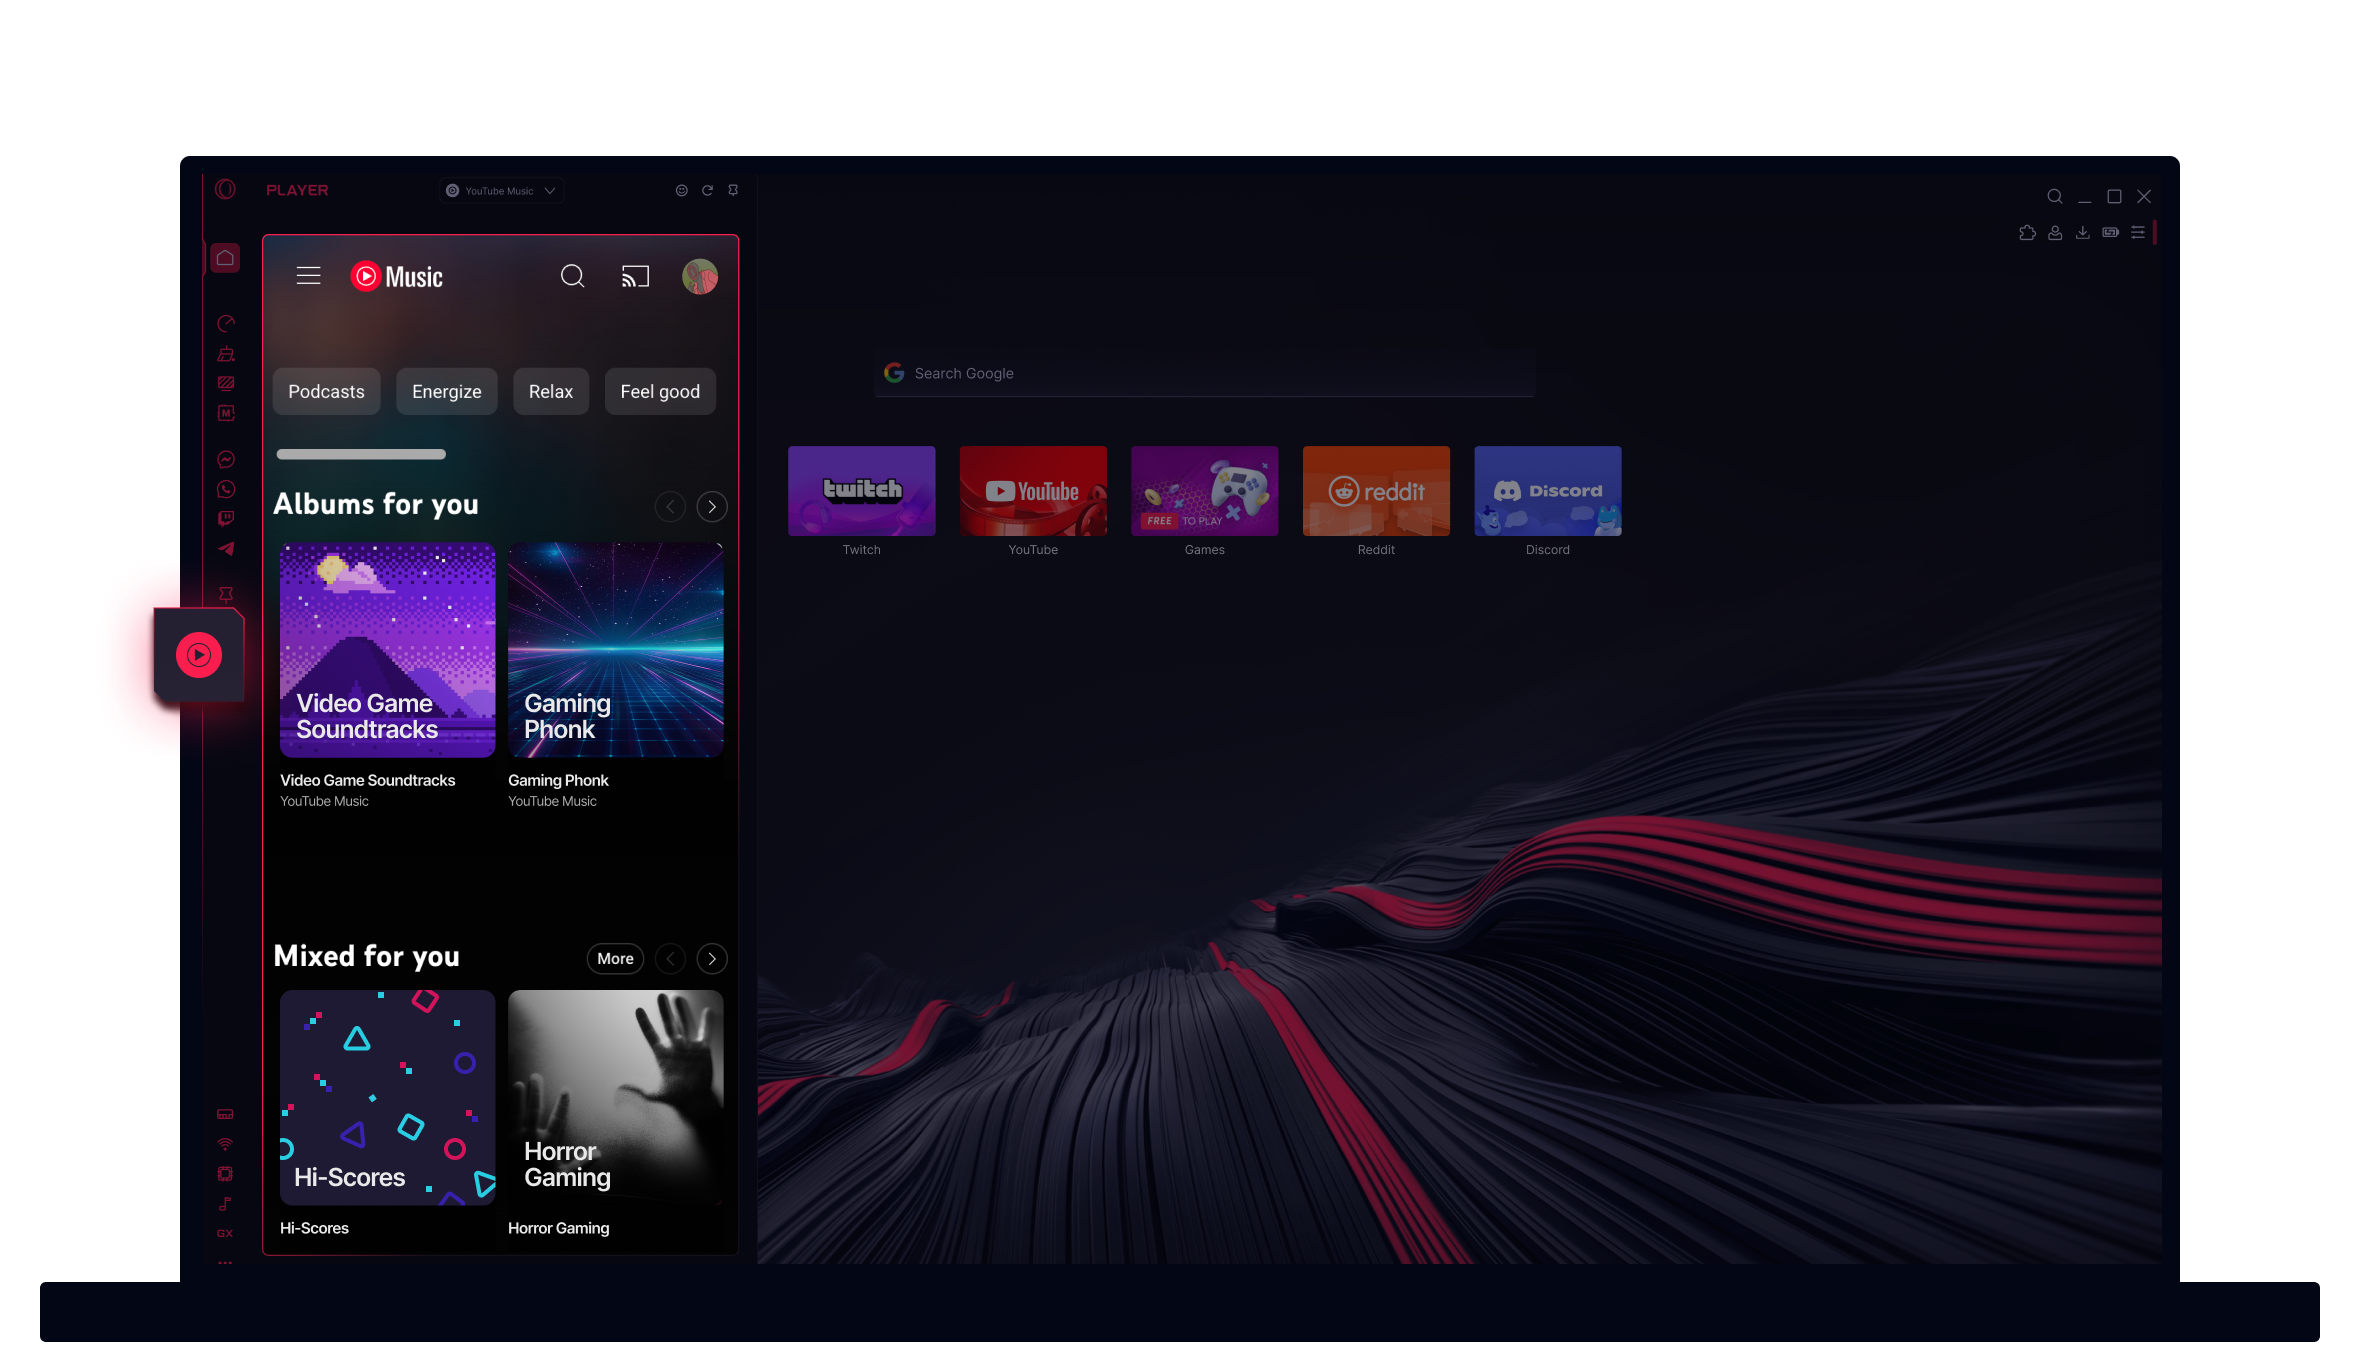The width and height of the screenshot is (2360, 1364).
Task: Start a Cast session in YouTube Music
Action: (635, 276)
